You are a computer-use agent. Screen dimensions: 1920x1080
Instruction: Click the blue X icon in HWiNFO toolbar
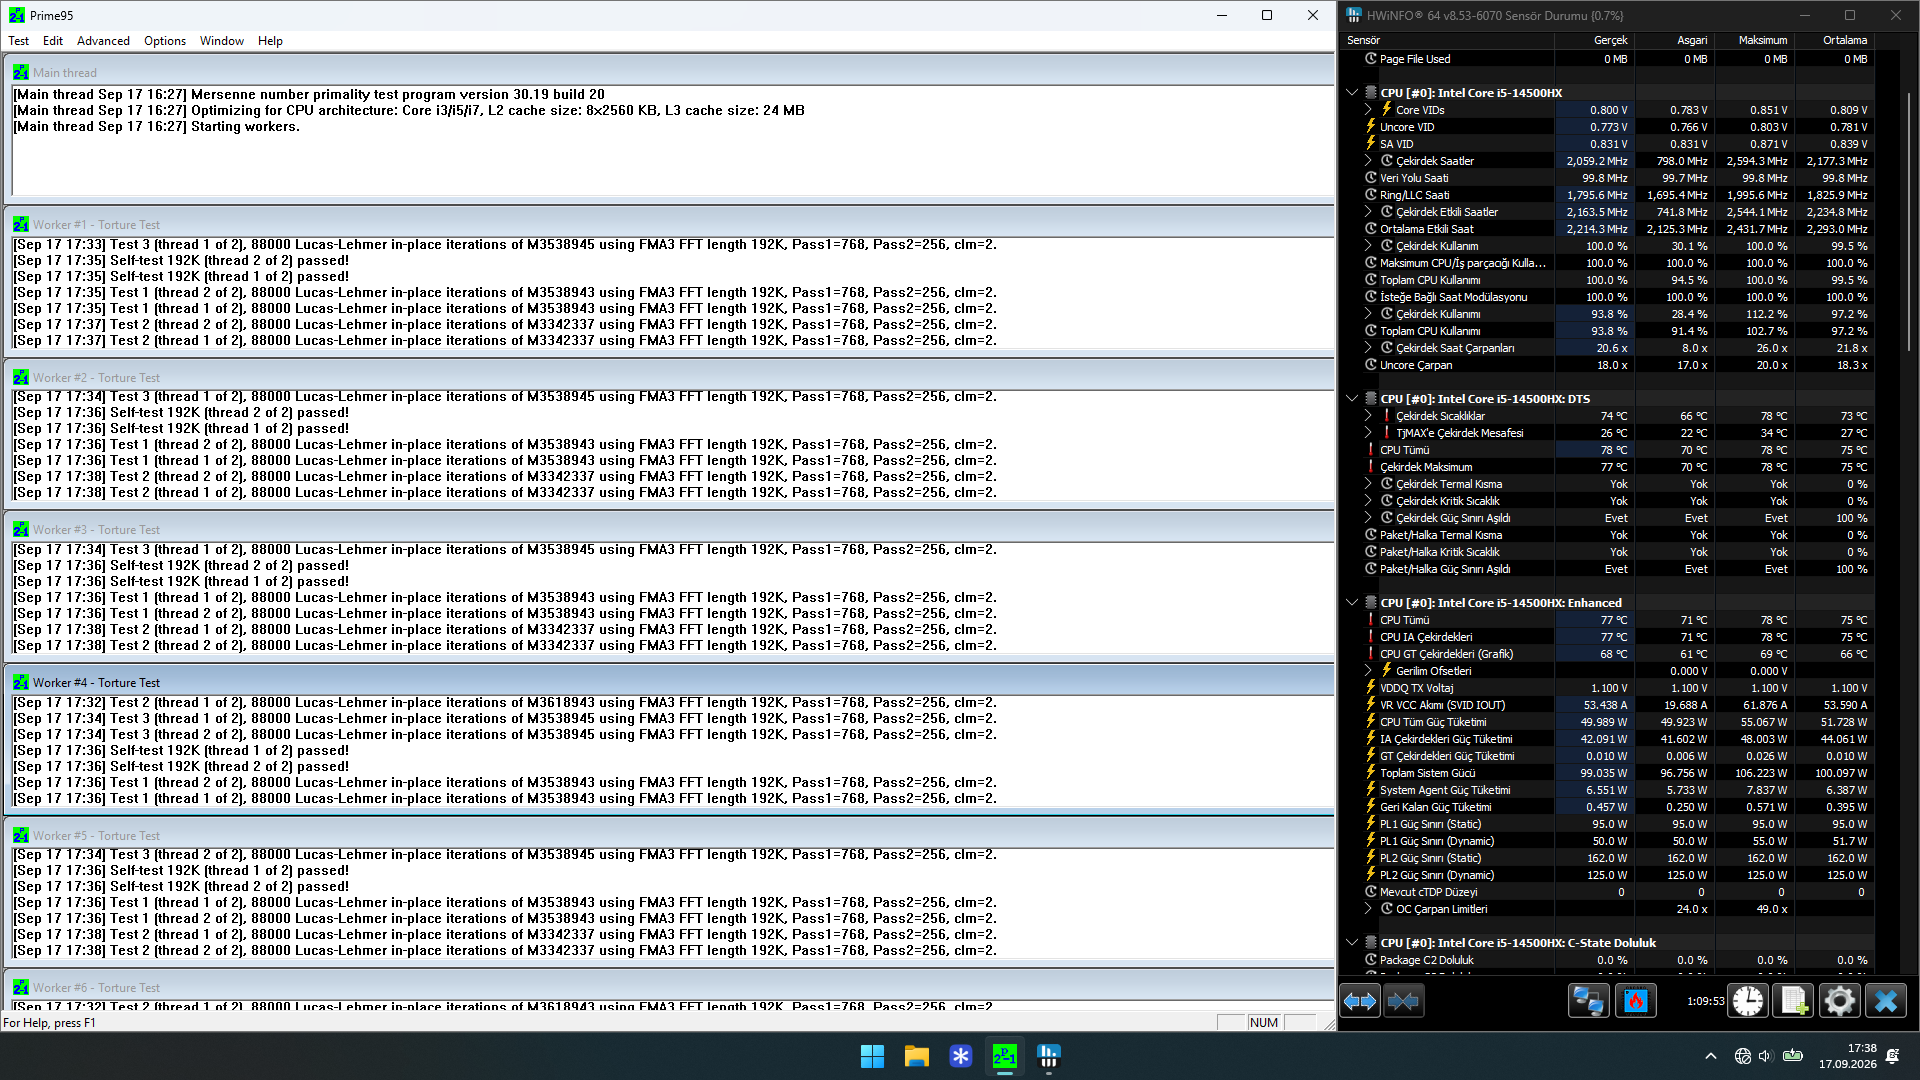pos(1886,1001)
